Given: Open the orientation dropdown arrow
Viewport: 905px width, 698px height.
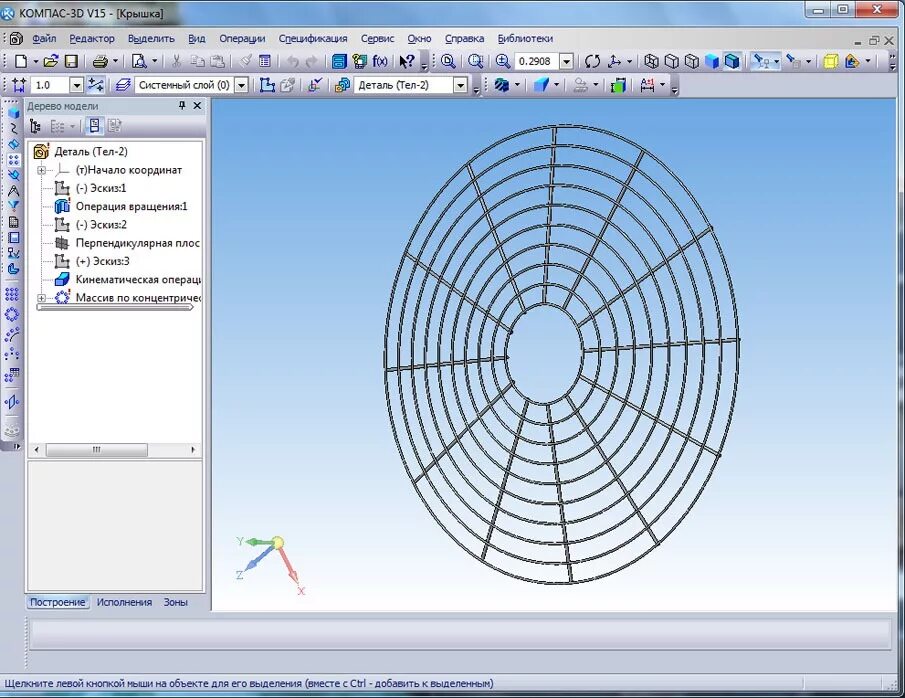Looking at the screenshot, I should tap(629, 61).
